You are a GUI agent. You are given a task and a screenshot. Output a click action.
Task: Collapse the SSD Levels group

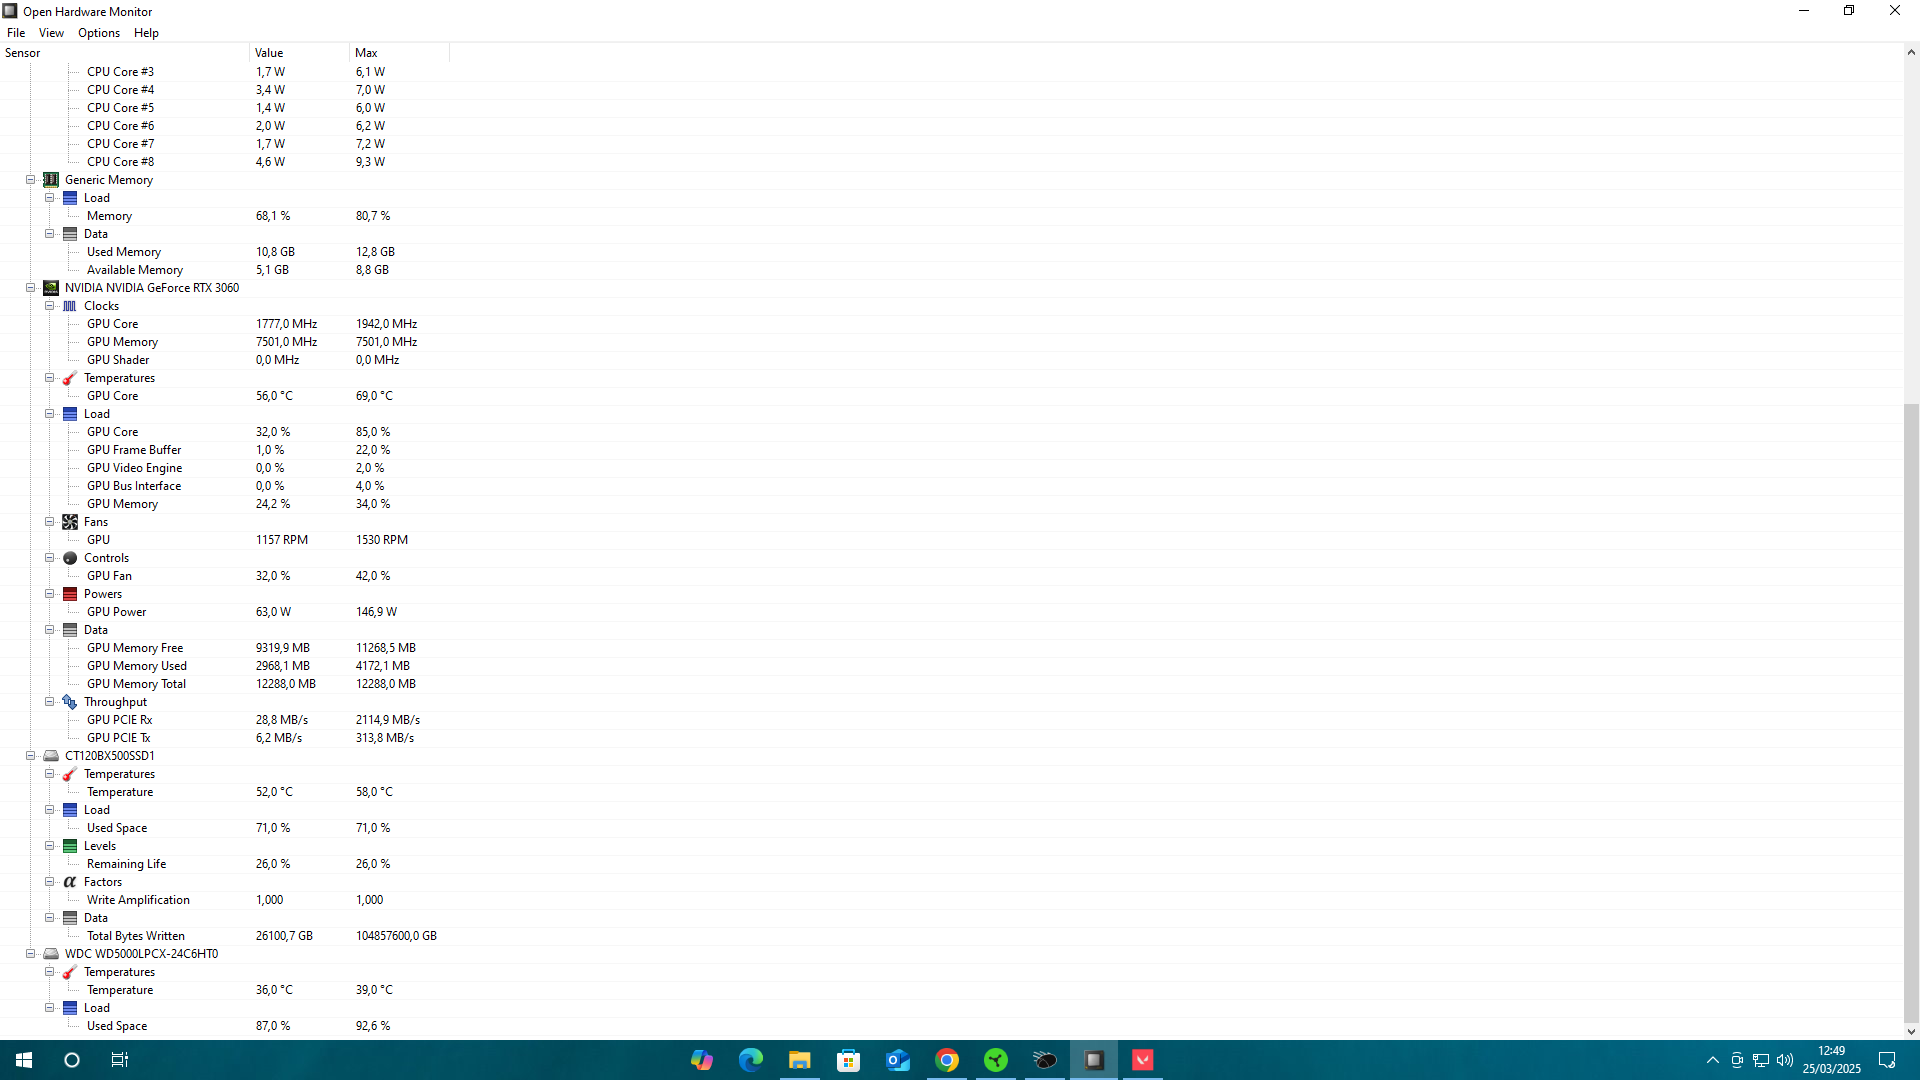(x=50, y=846)
